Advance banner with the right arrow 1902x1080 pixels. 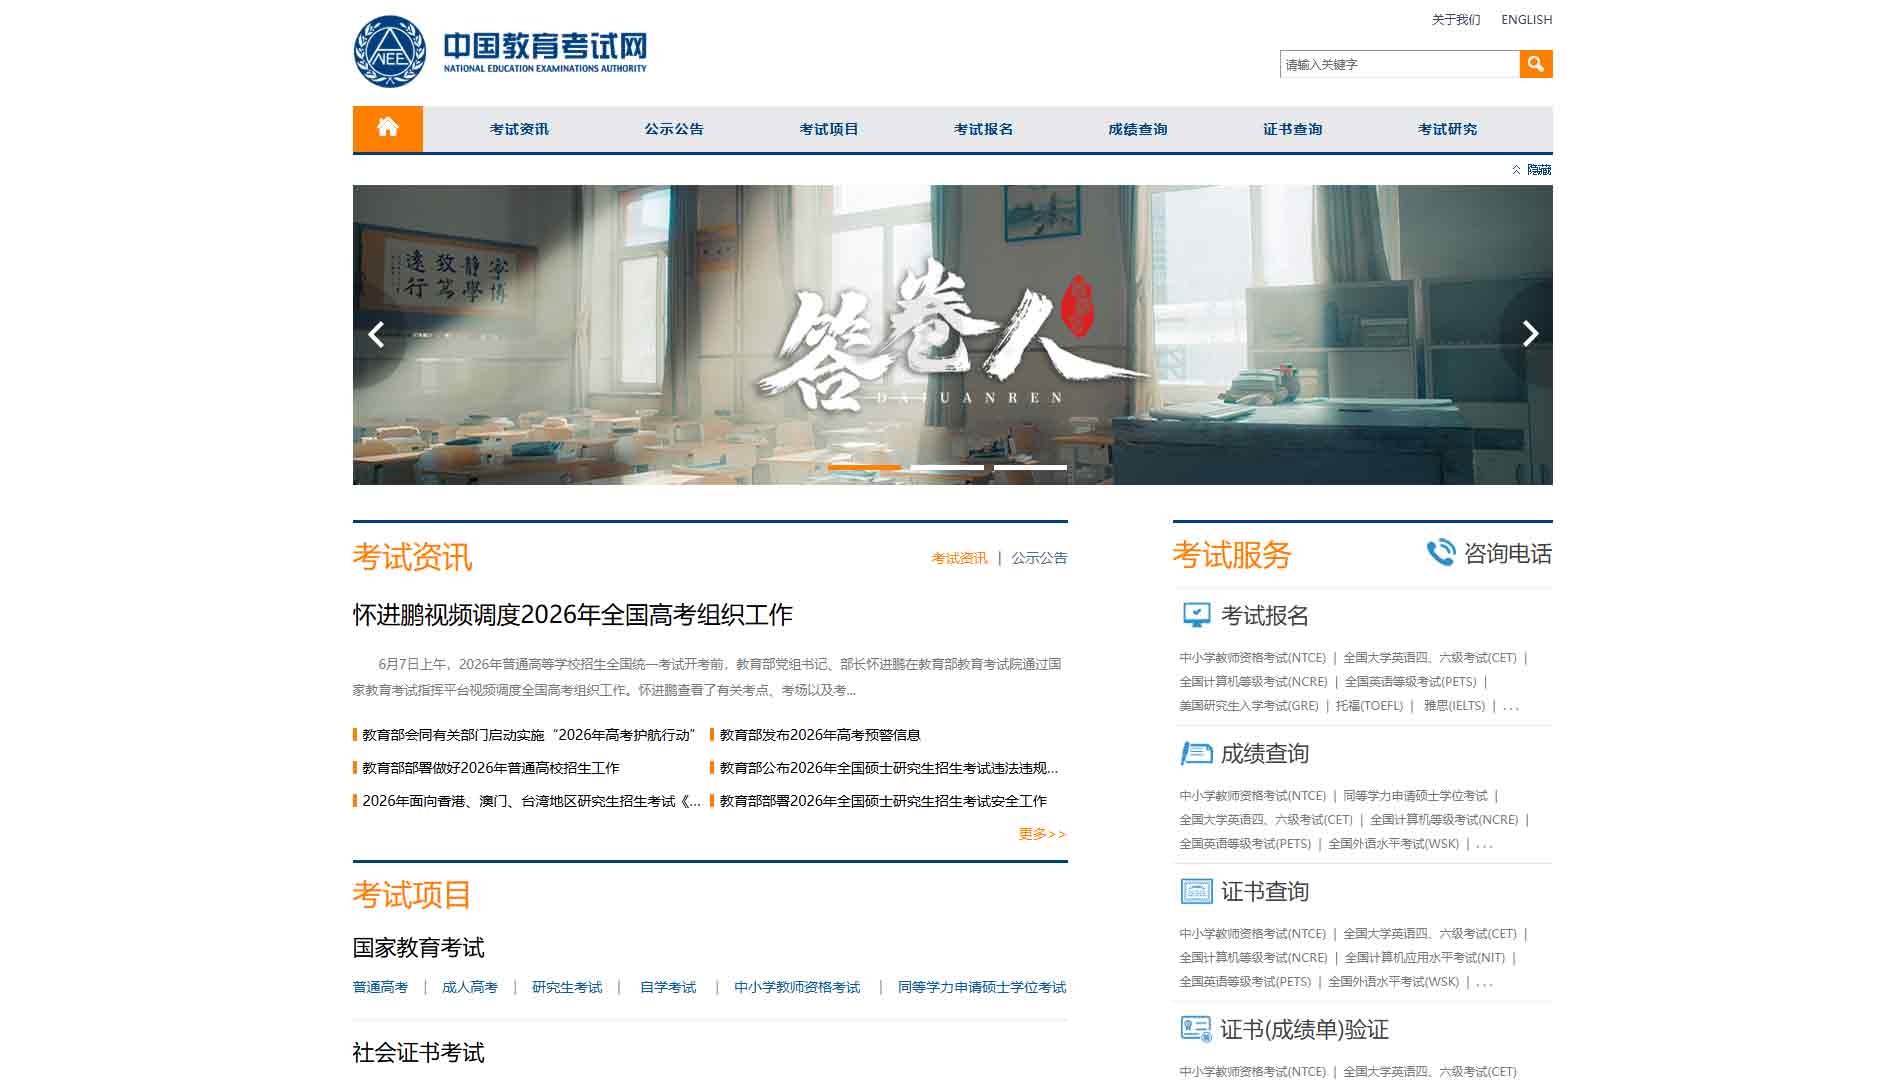pyautogui.click(x=1529, y=334)
